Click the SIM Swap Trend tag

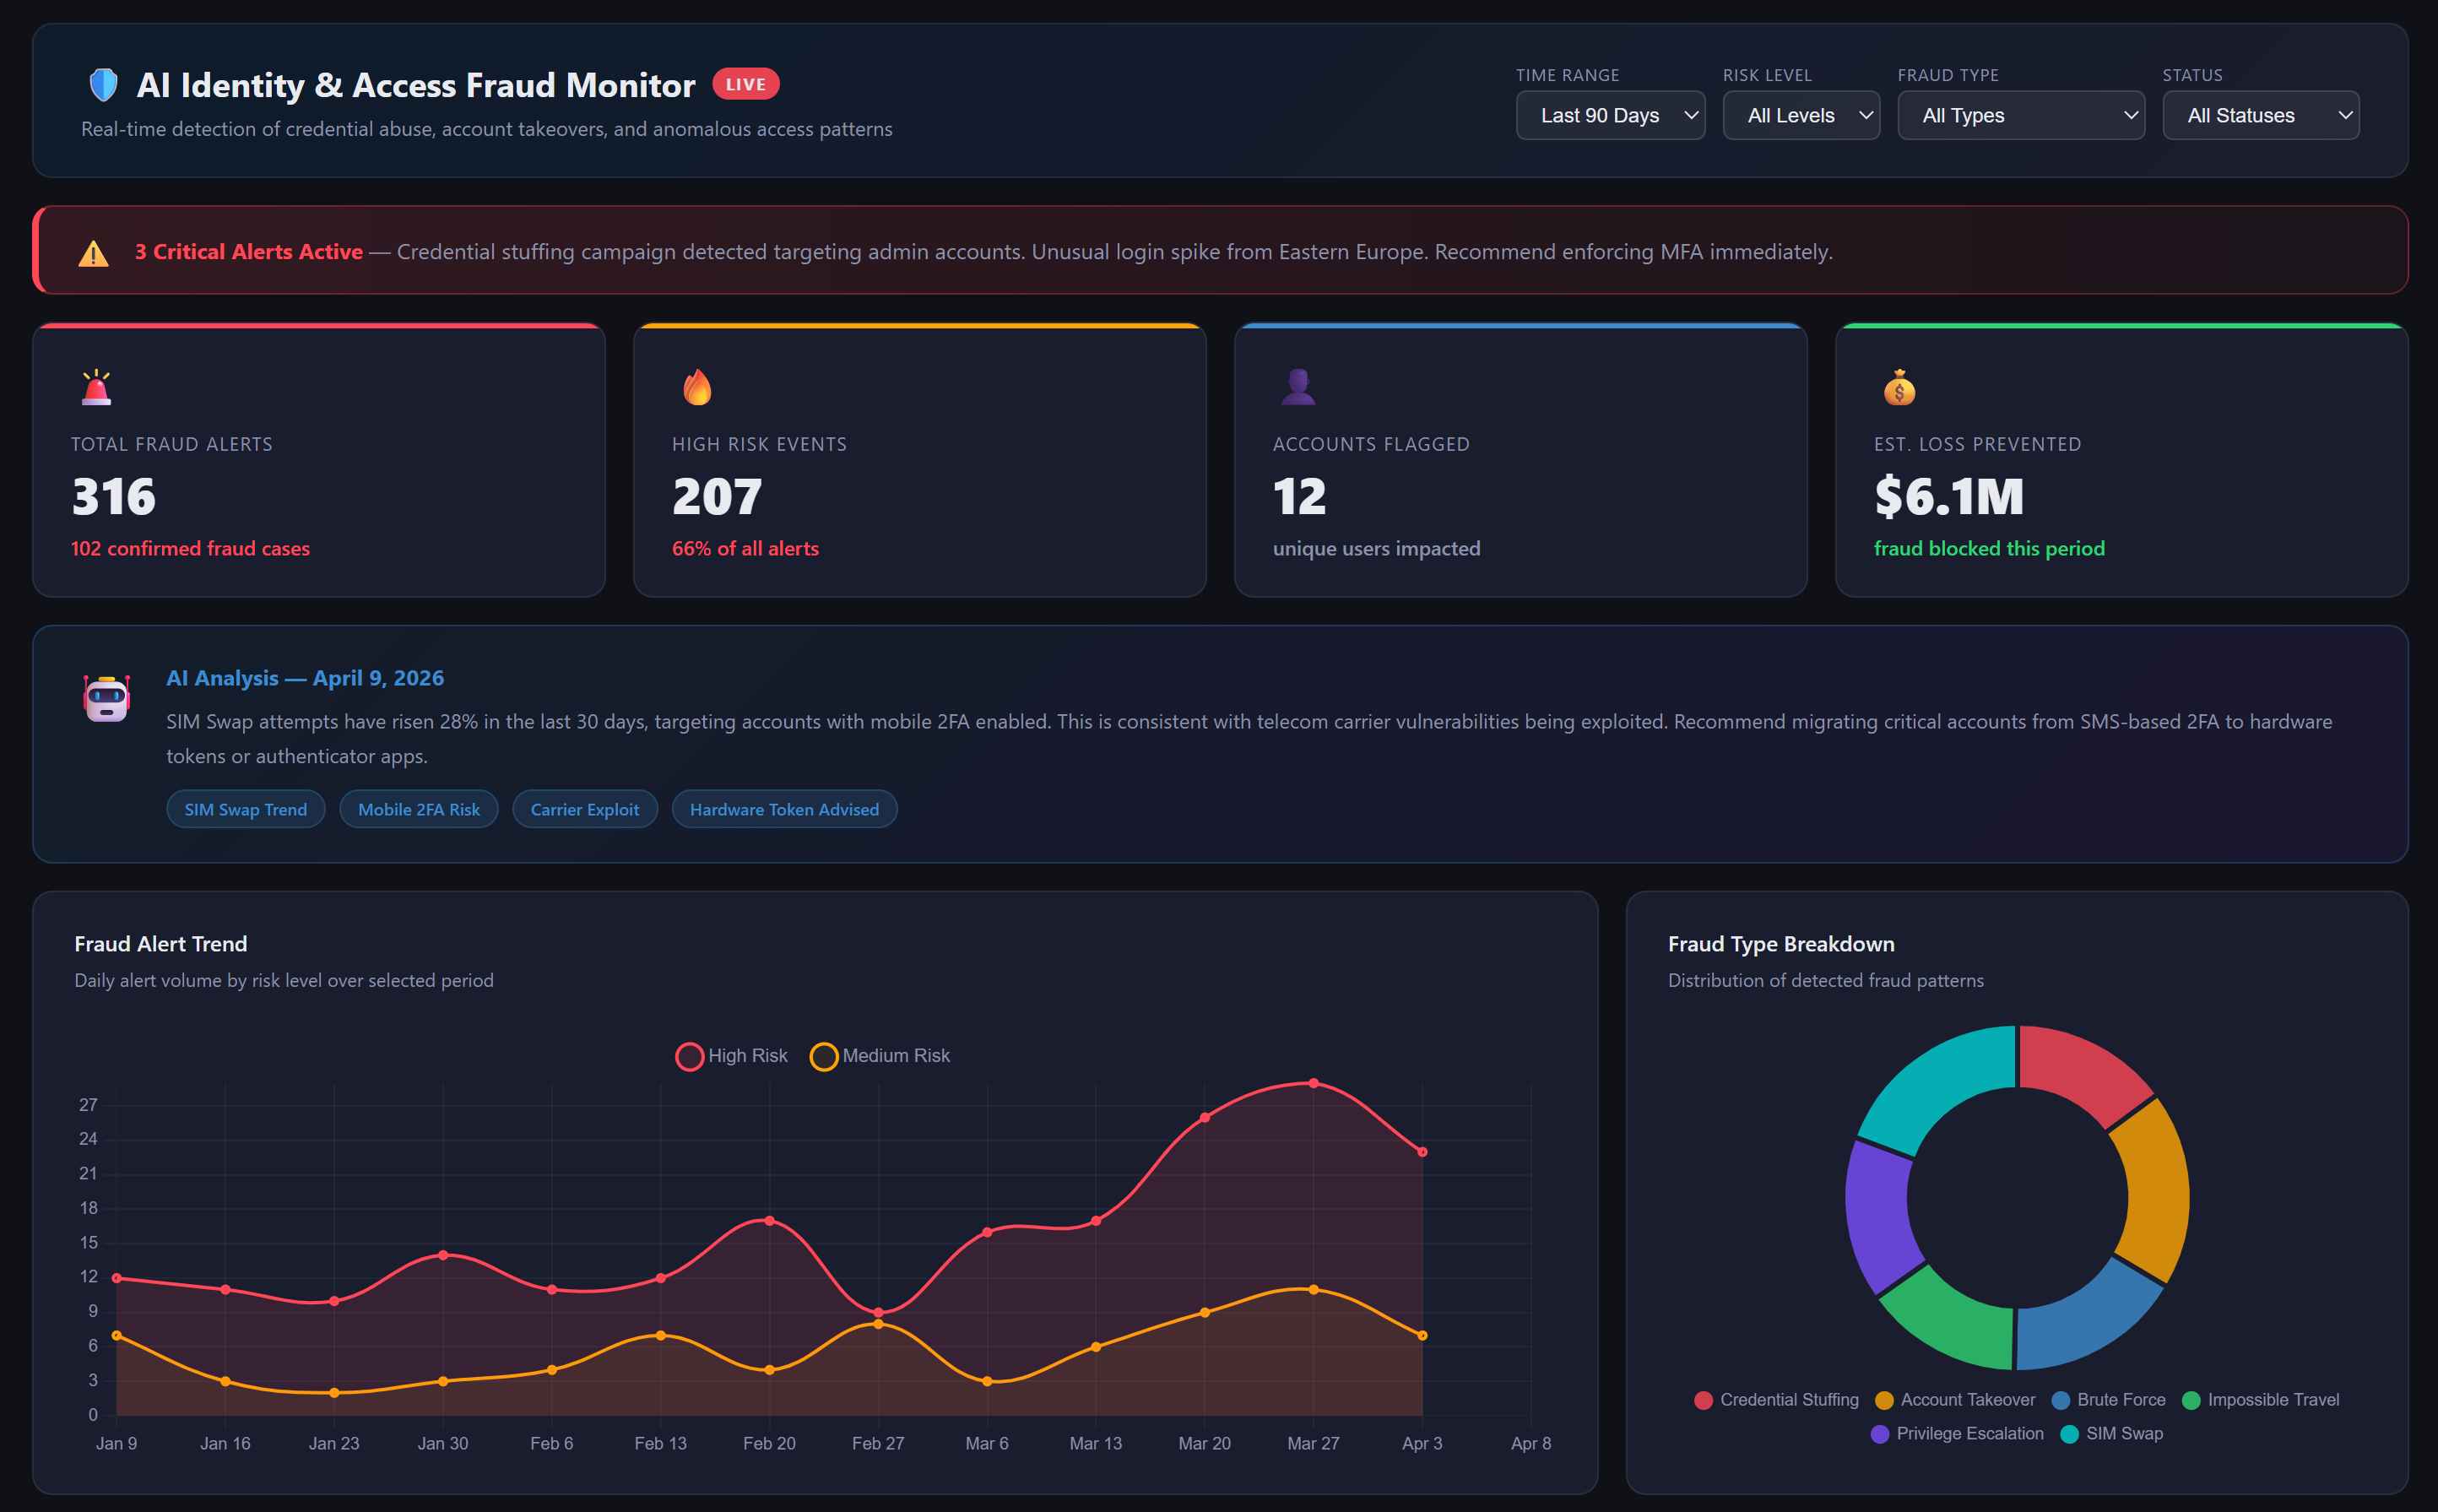[x=245, y=809]
